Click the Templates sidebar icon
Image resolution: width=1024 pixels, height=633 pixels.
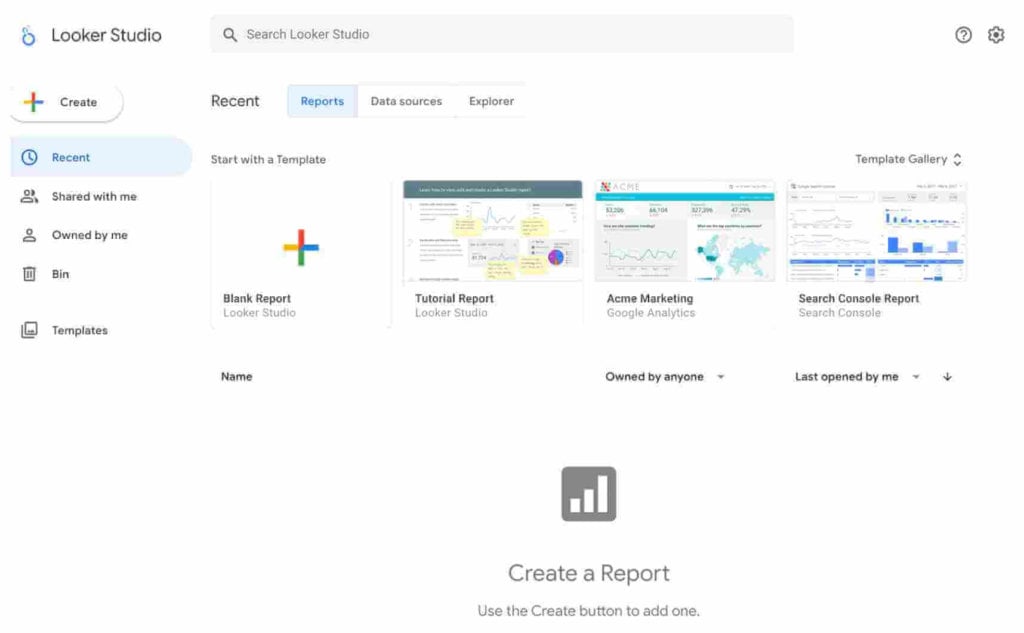[x=31, y=330]
